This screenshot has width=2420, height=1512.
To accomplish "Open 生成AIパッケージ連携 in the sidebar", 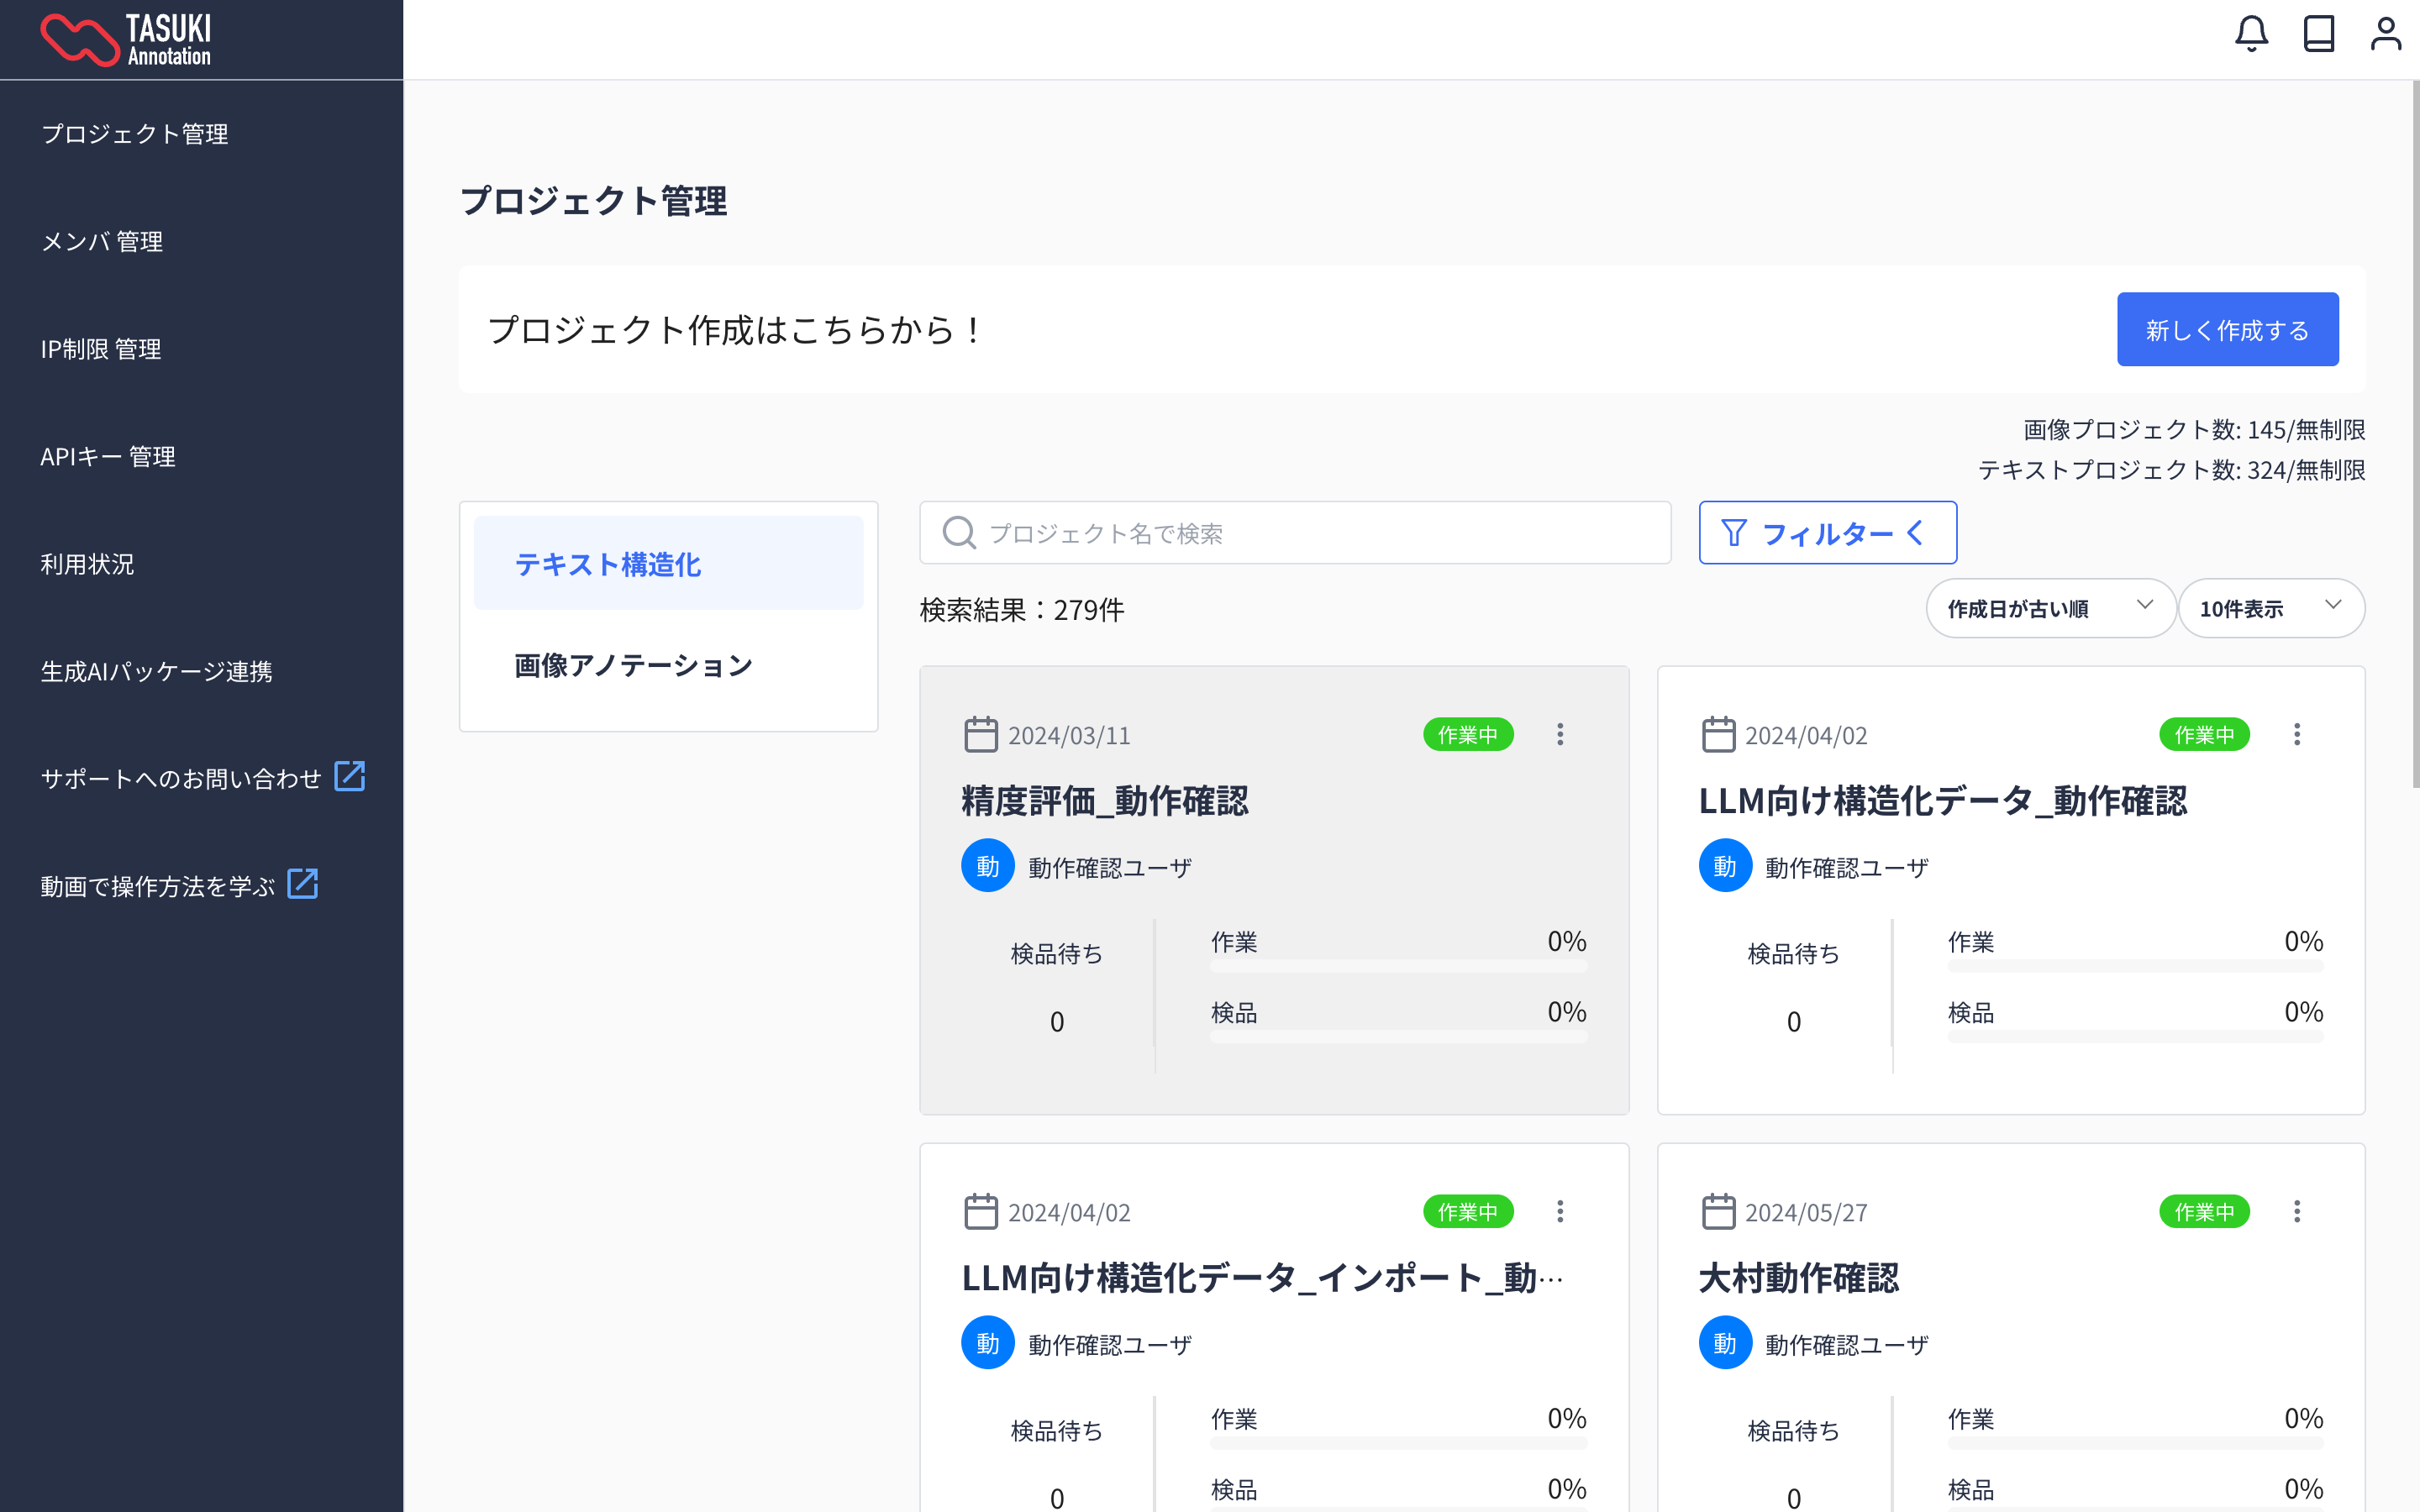I will (156, 671).
